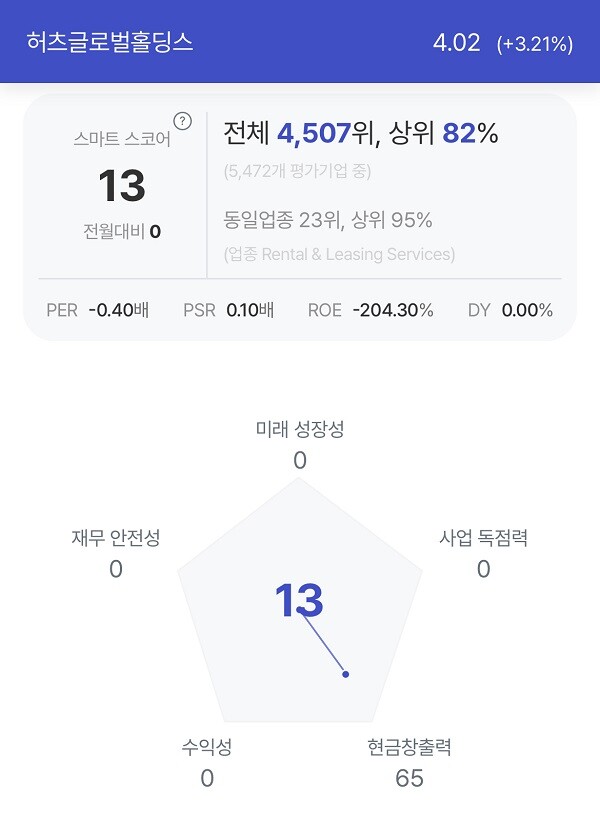Tap the ROE -204.30% metric
The height and width of the screenshot is (822, 600).
(x=370, y=310)
